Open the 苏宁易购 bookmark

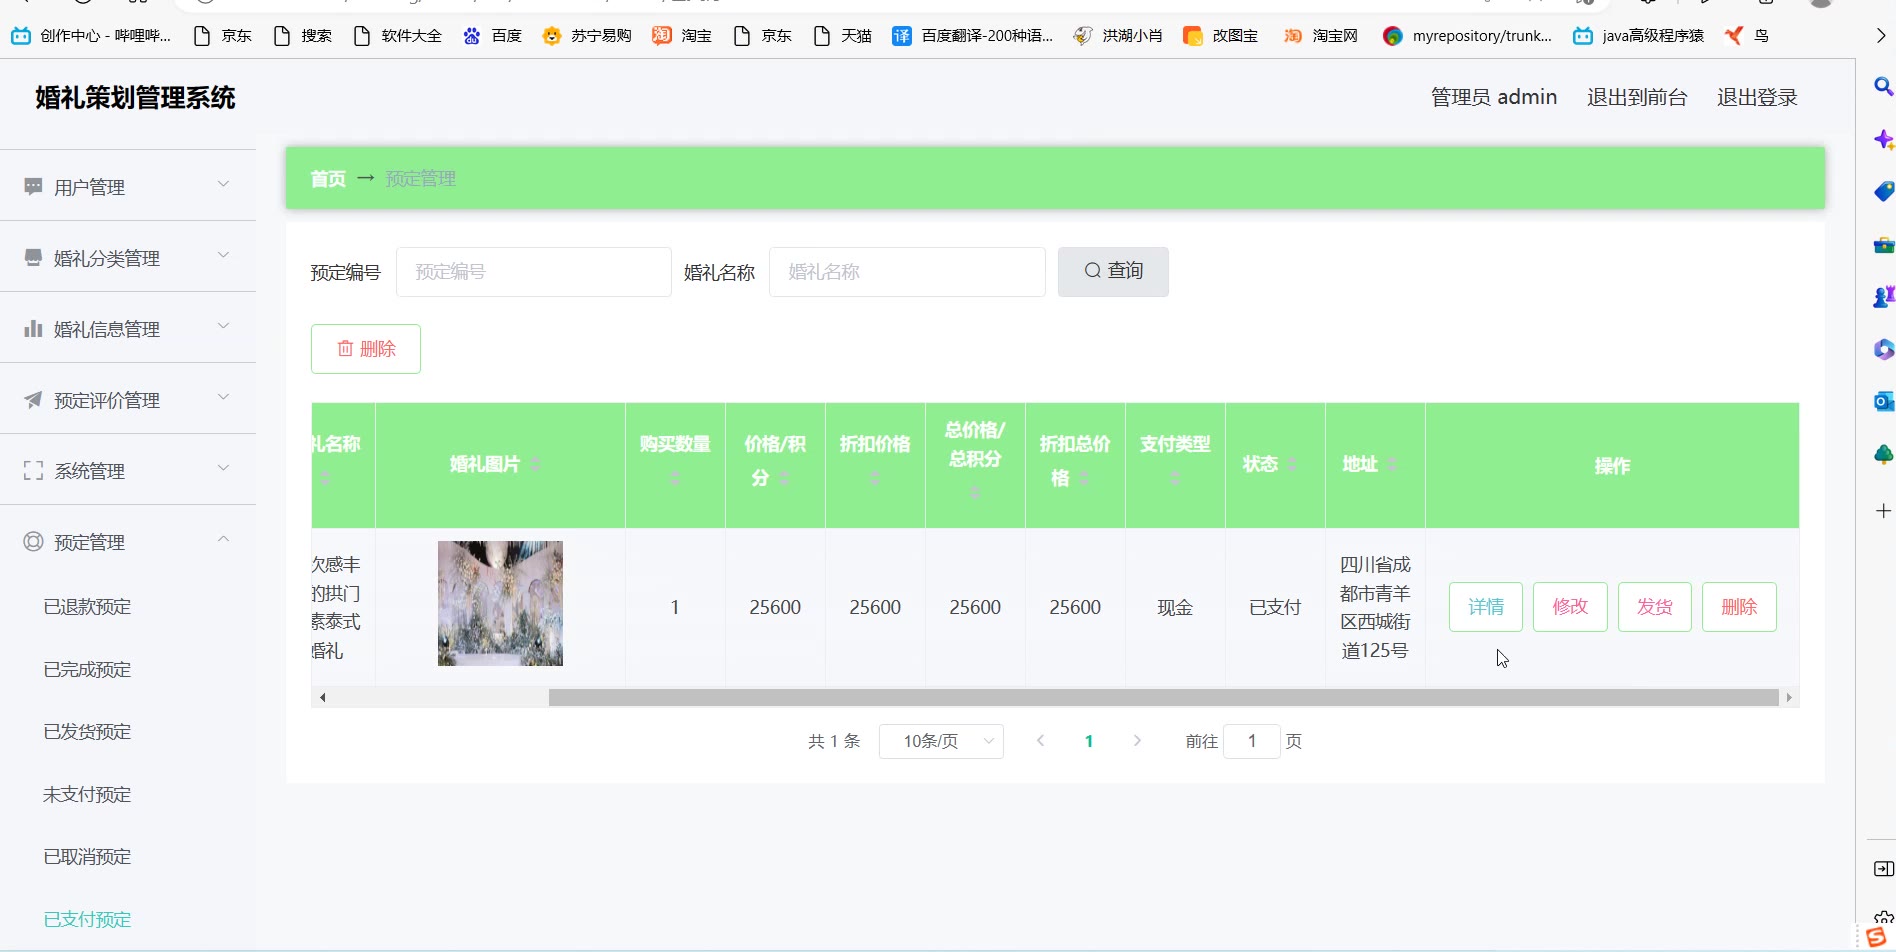tap(587, 36)
